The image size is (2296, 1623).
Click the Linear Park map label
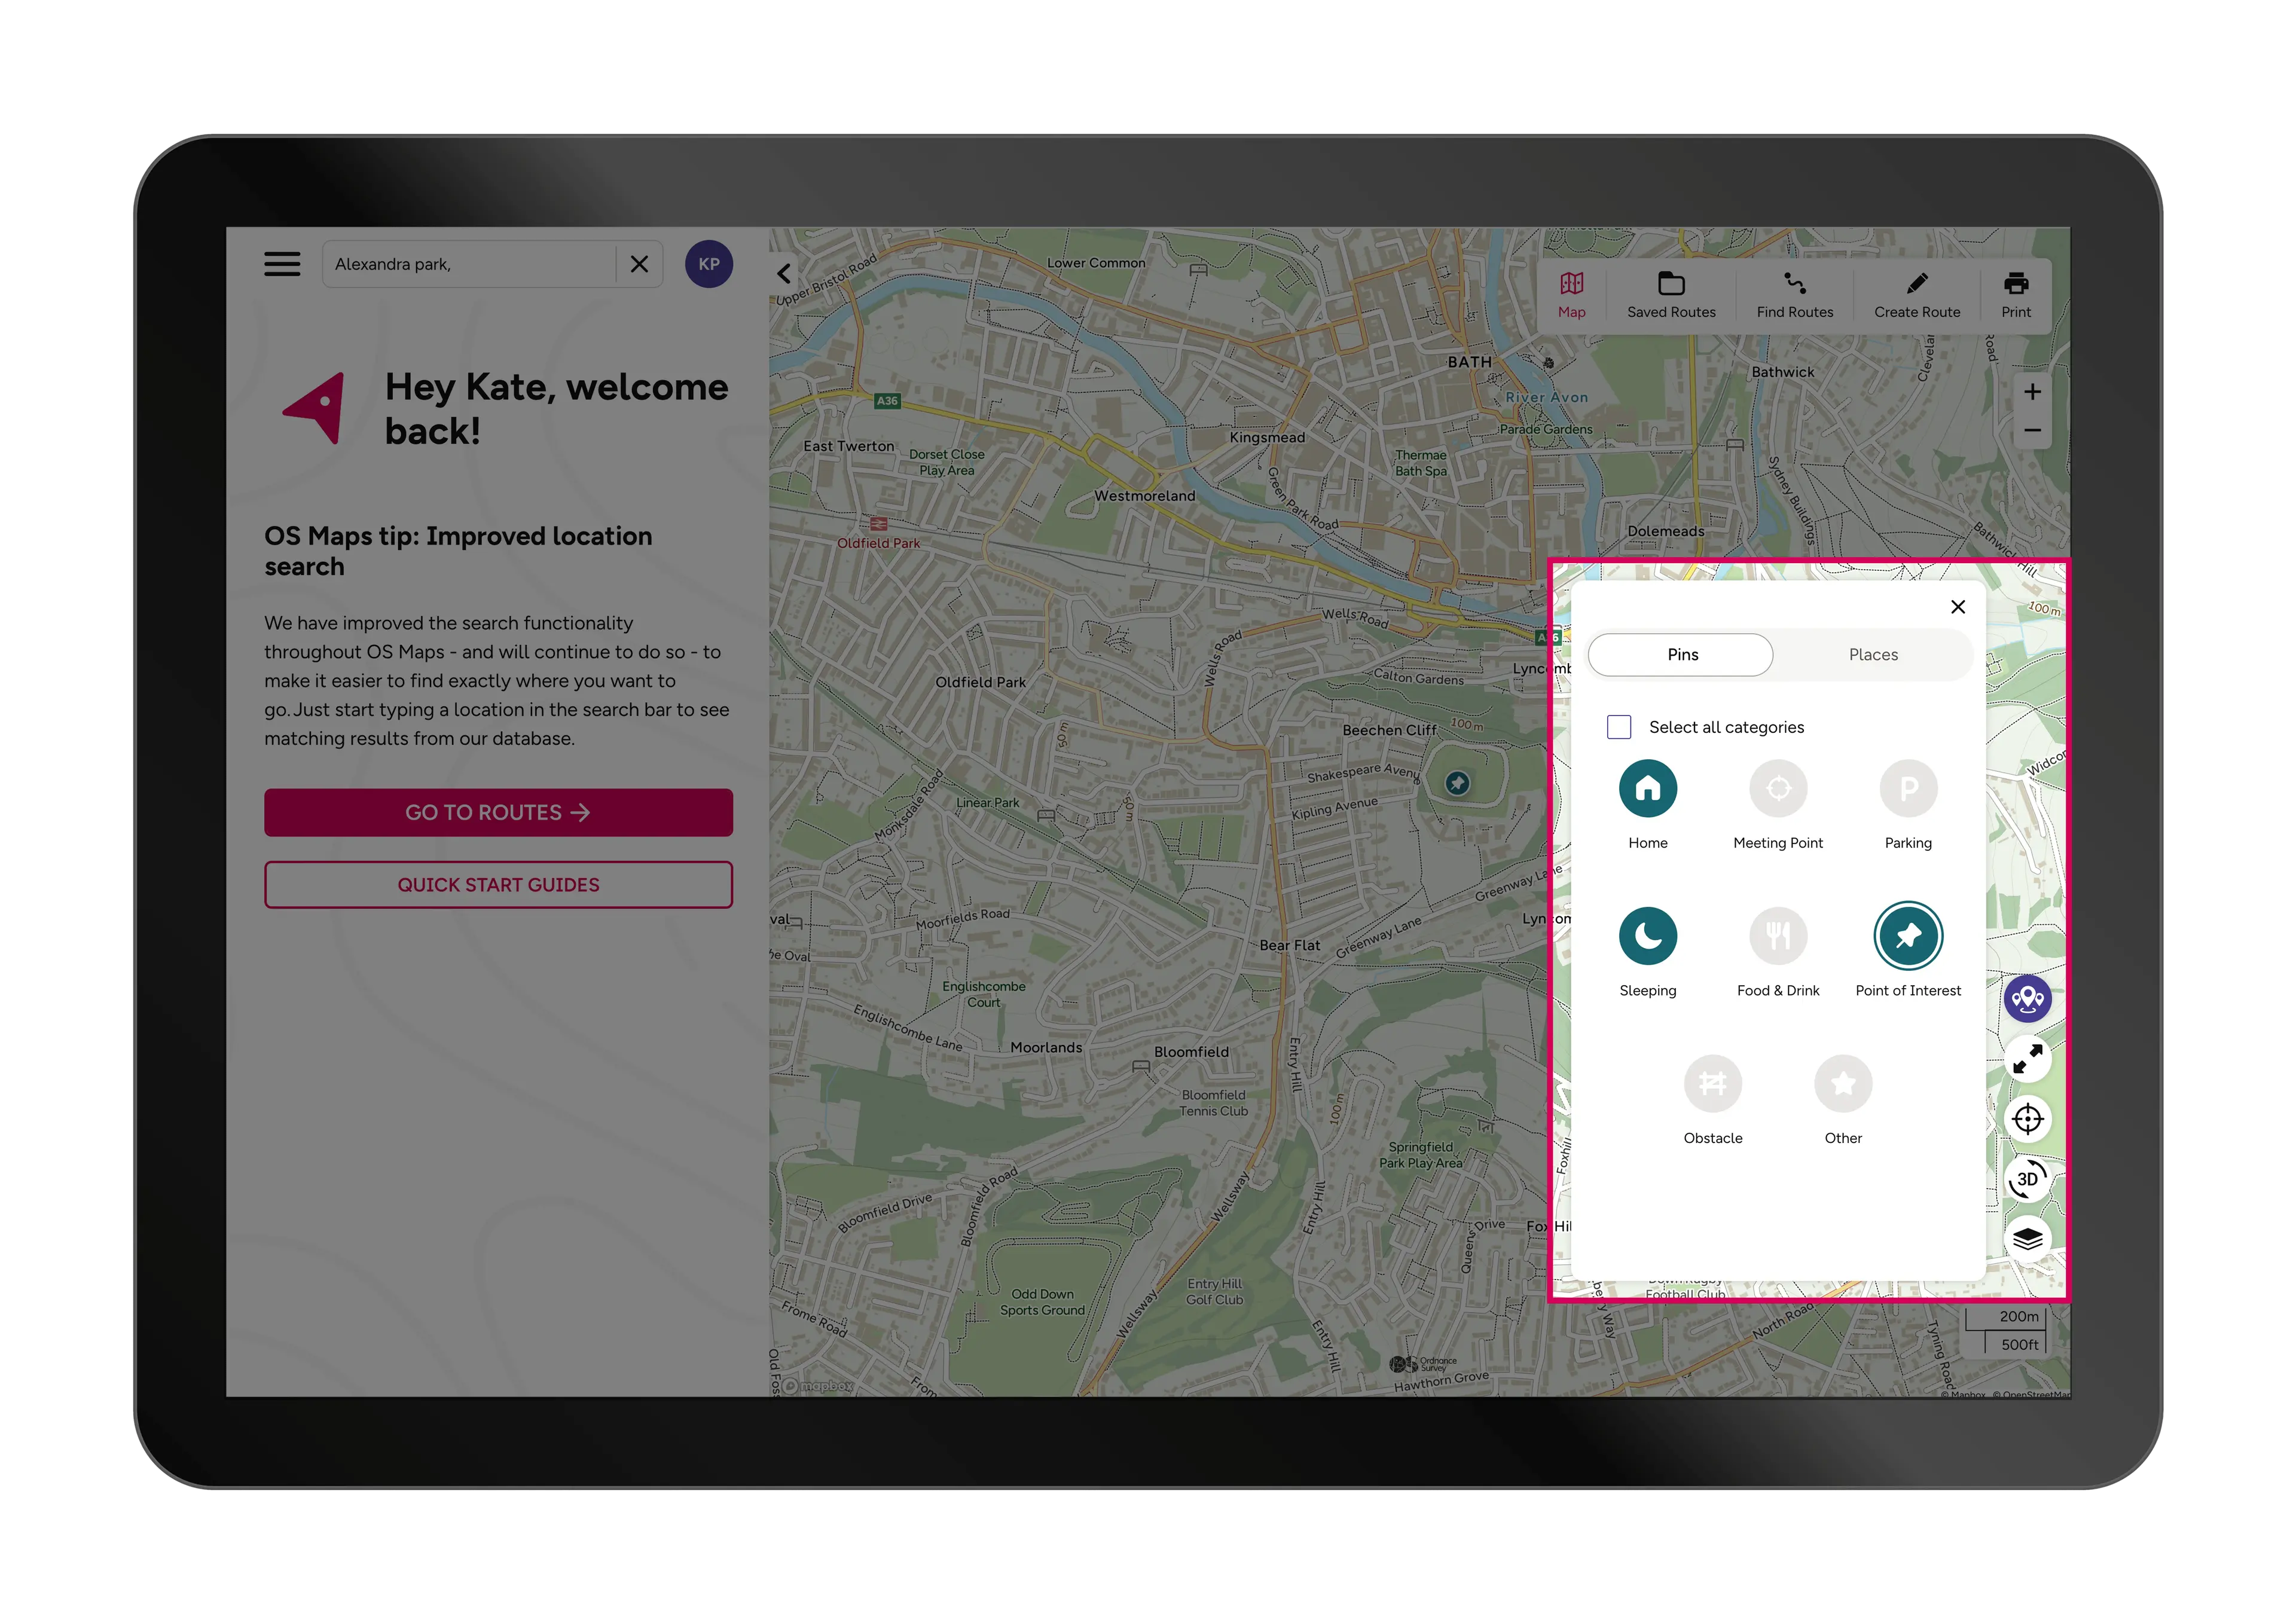coord(987,802)
